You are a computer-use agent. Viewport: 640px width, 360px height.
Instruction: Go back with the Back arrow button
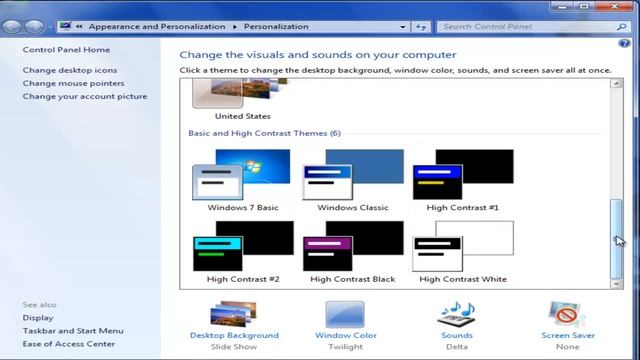tap(12, 27)
